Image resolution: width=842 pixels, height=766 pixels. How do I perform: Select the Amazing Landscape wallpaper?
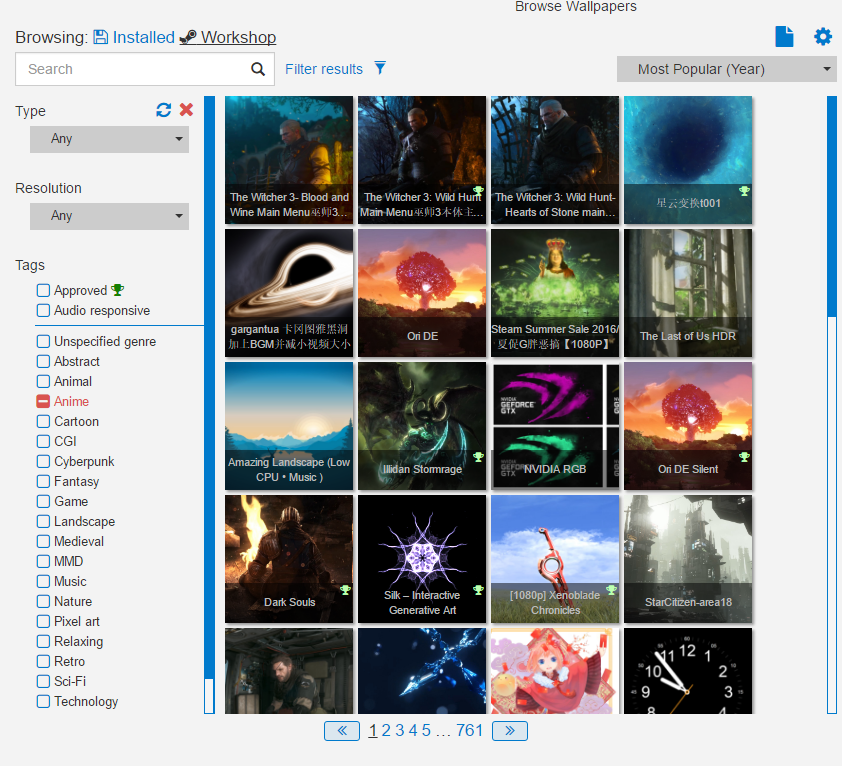(289, 426)
